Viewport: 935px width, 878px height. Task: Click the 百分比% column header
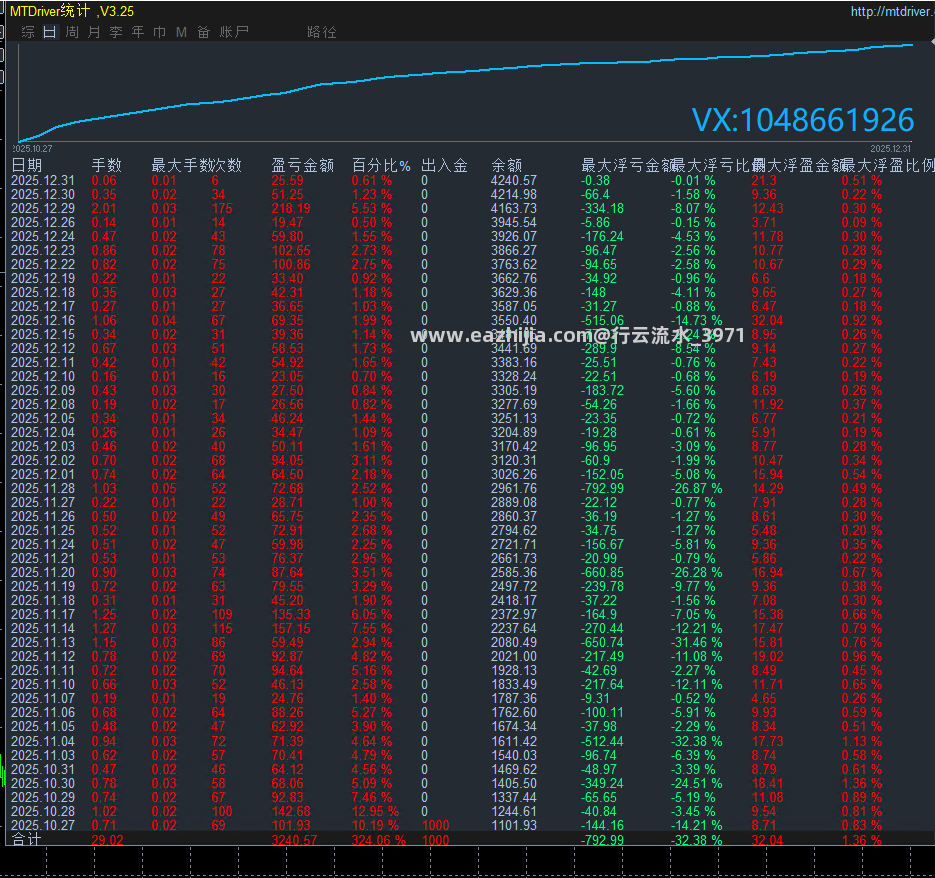pyautogui.click(x=381, y=165)
